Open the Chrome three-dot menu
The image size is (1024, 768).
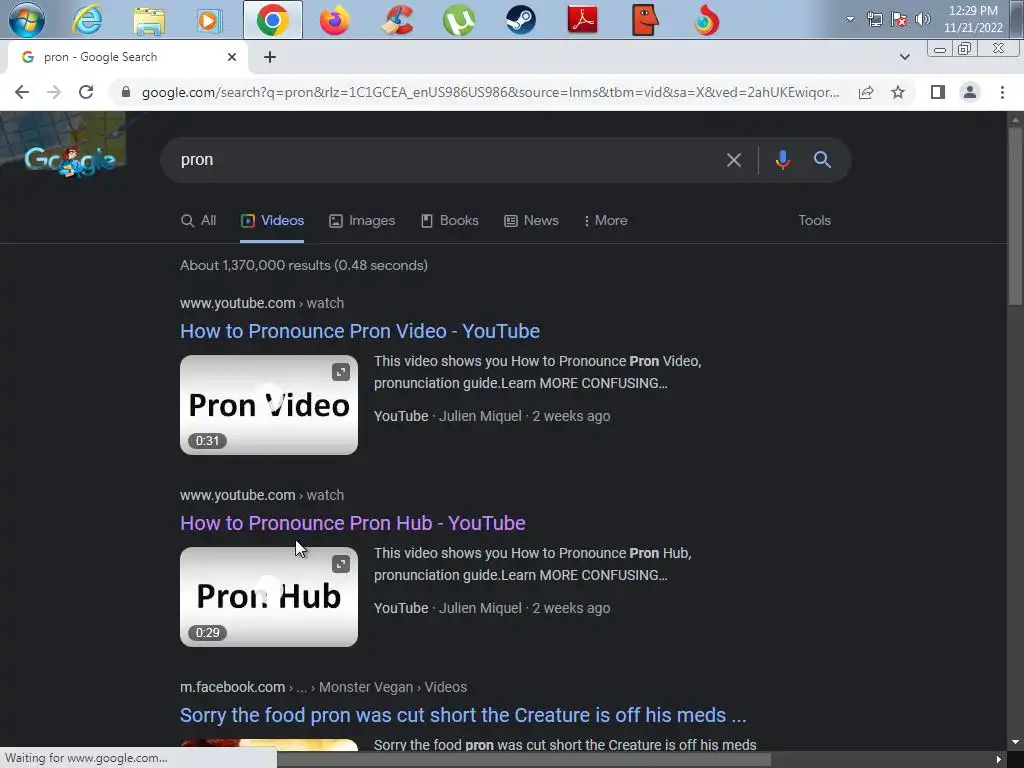coord(1002,92)
